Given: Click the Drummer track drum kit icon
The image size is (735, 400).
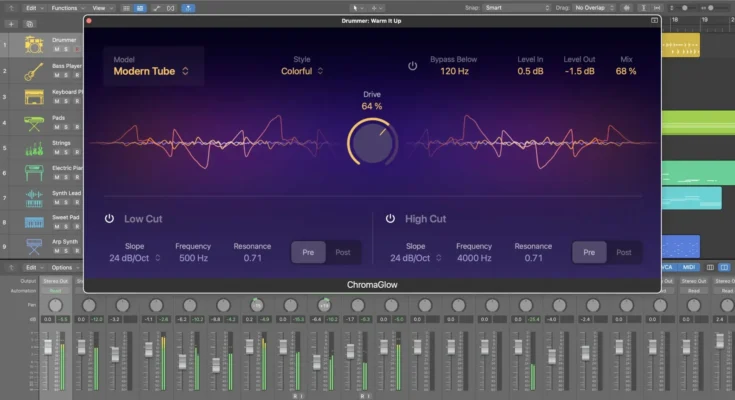Looking at the screenshot, I should tap(34, 45).
